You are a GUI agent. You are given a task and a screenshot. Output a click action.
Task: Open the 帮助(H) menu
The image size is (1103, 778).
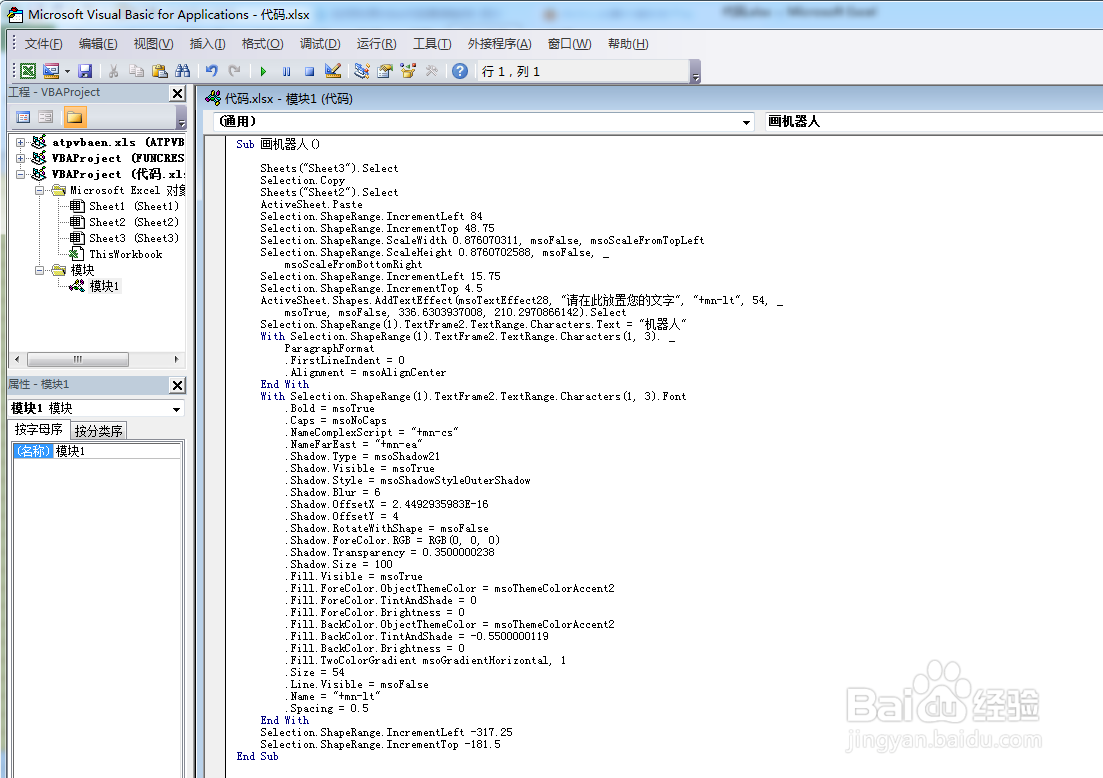point(627,44)
